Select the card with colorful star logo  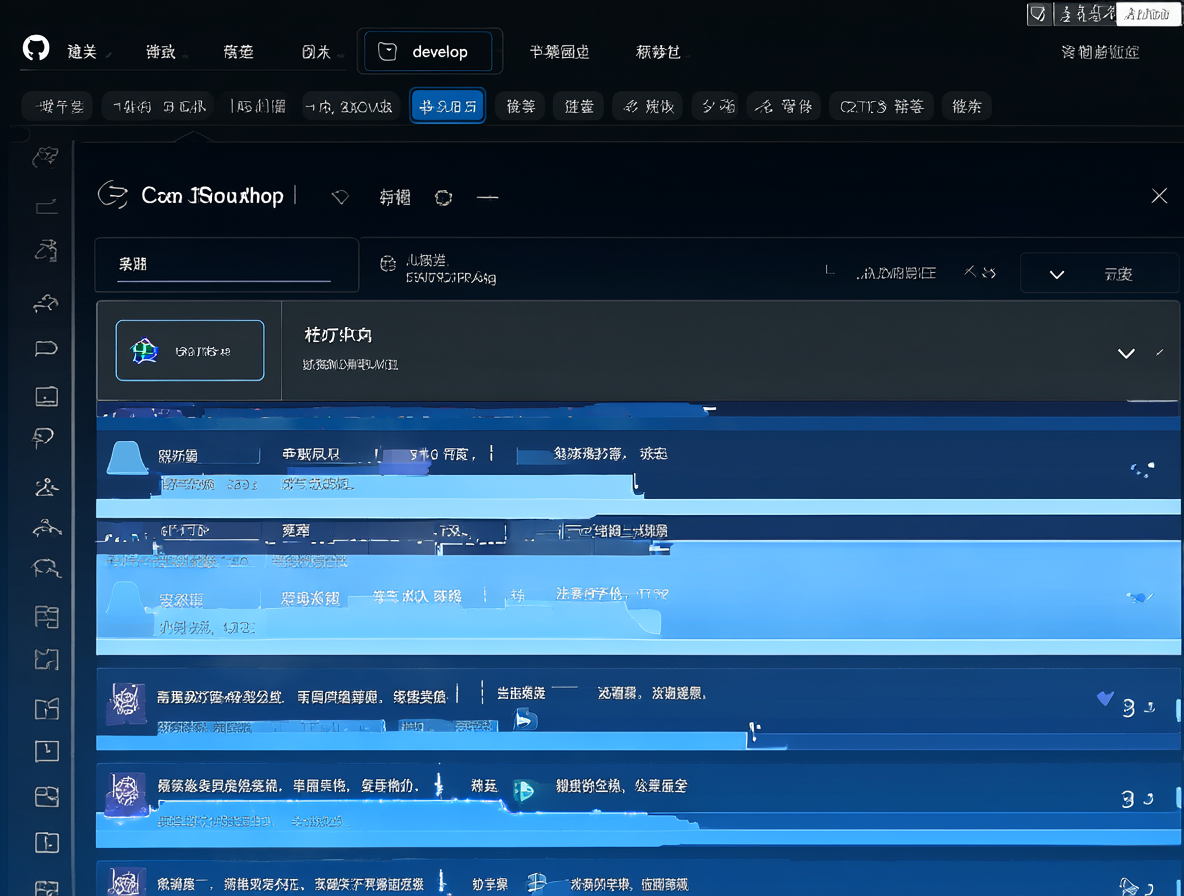[x=190, y=350]
